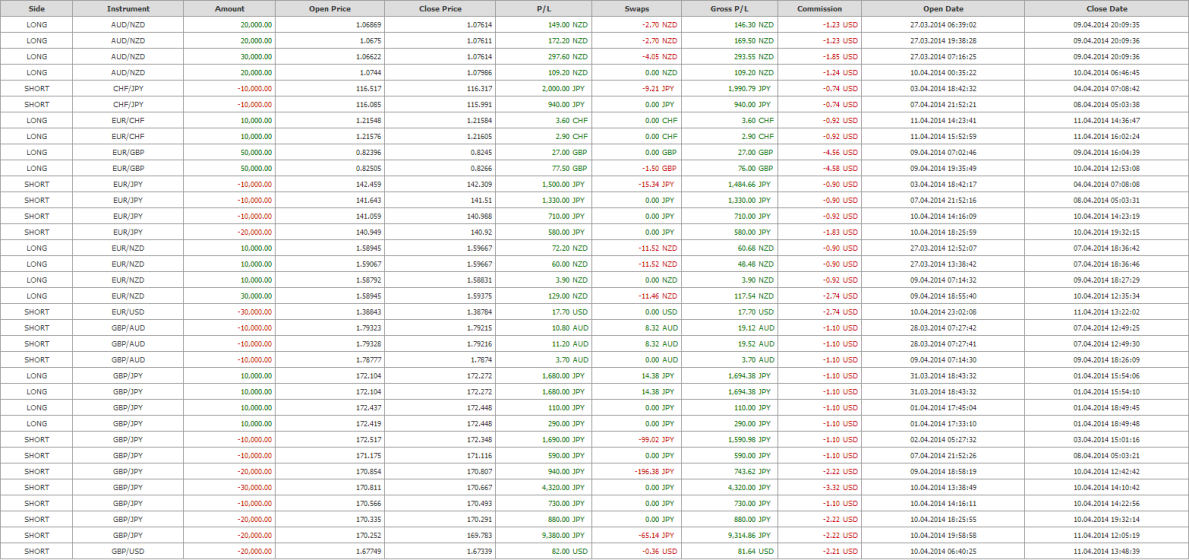The width and height of the screenshot is (1189, 560).
Task: Click close date 11.04.2014 16:02:24
Action: click(1106, 136)
